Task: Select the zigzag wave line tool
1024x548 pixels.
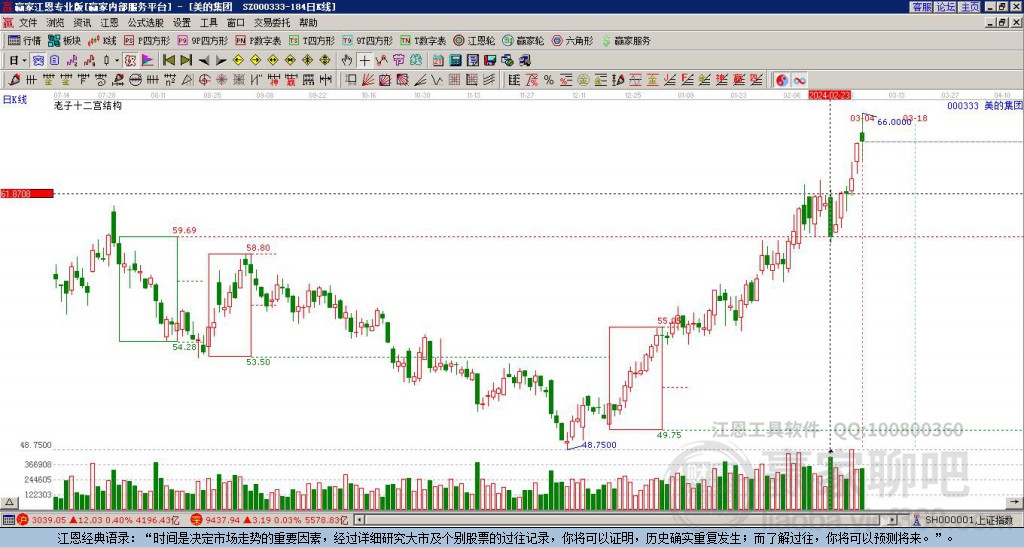Action: click(x=438, y=80)
